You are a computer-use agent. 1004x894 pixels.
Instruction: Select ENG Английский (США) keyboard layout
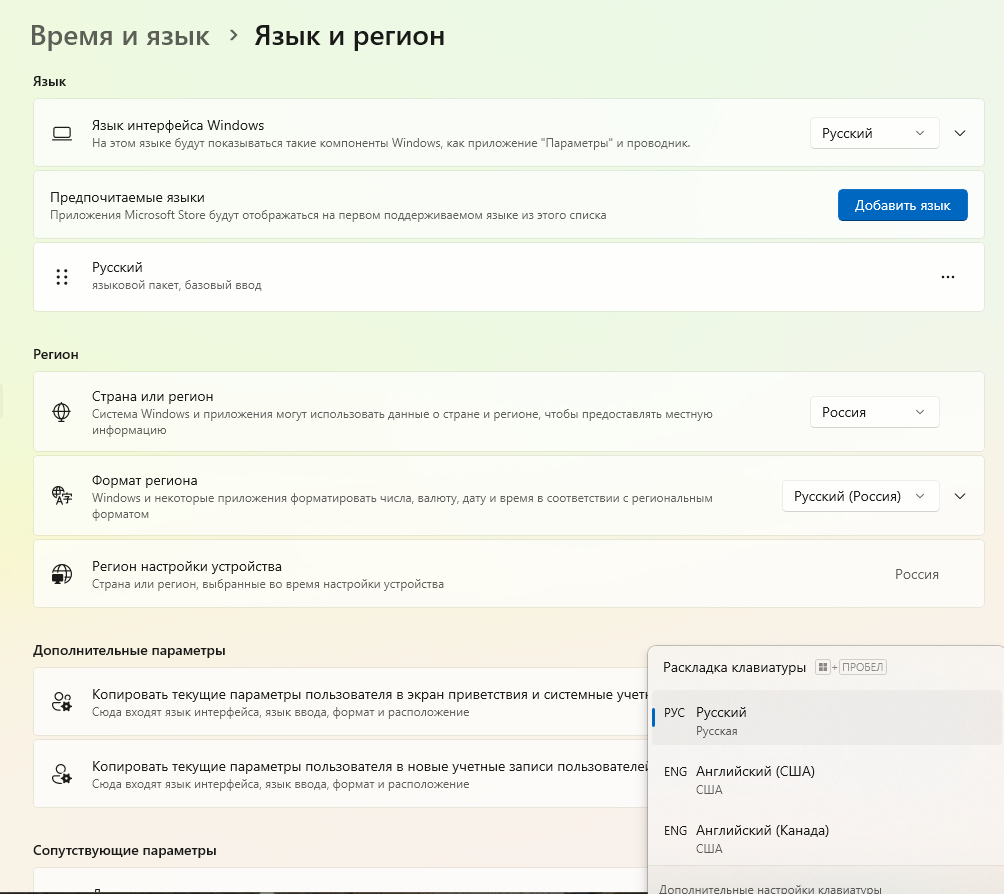click(x=826, y=779)
